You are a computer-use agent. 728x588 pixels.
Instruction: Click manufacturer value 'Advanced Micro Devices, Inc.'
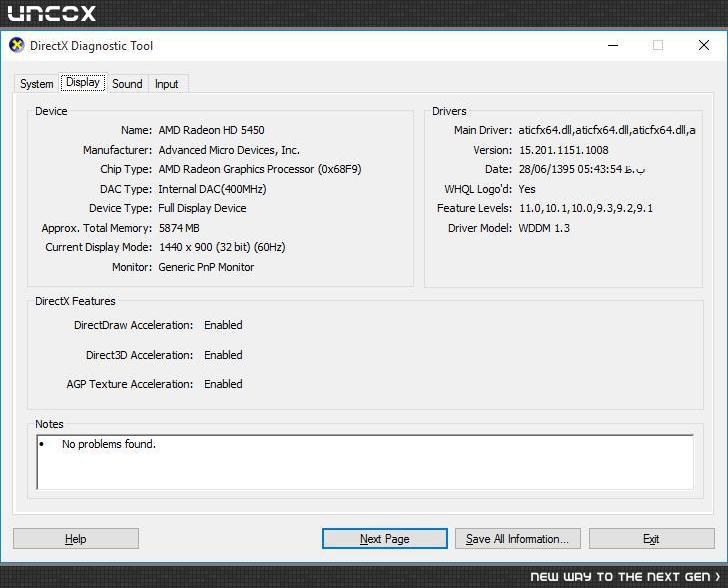click(229, 150)
